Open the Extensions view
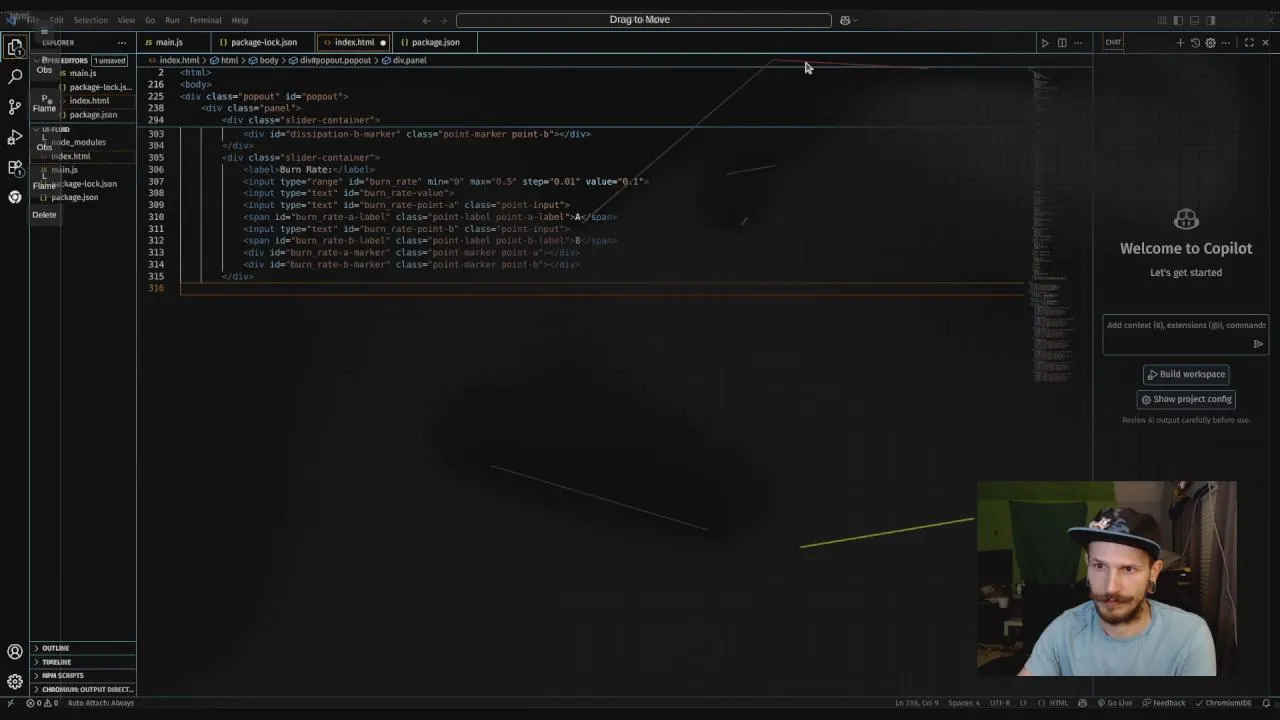This screenshot has height=720, width=1280. (15, 167)
